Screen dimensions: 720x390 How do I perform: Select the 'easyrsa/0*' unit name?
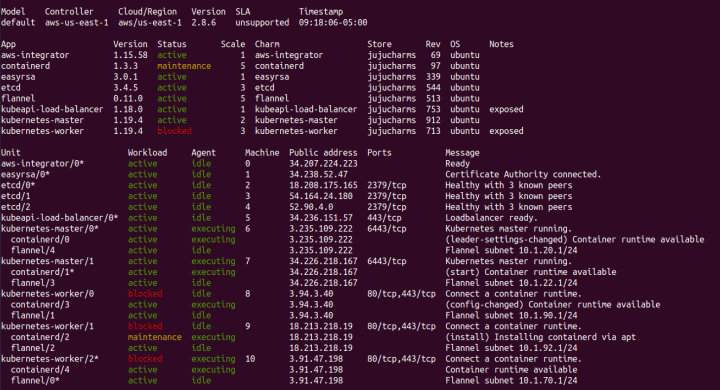point(25,175)
